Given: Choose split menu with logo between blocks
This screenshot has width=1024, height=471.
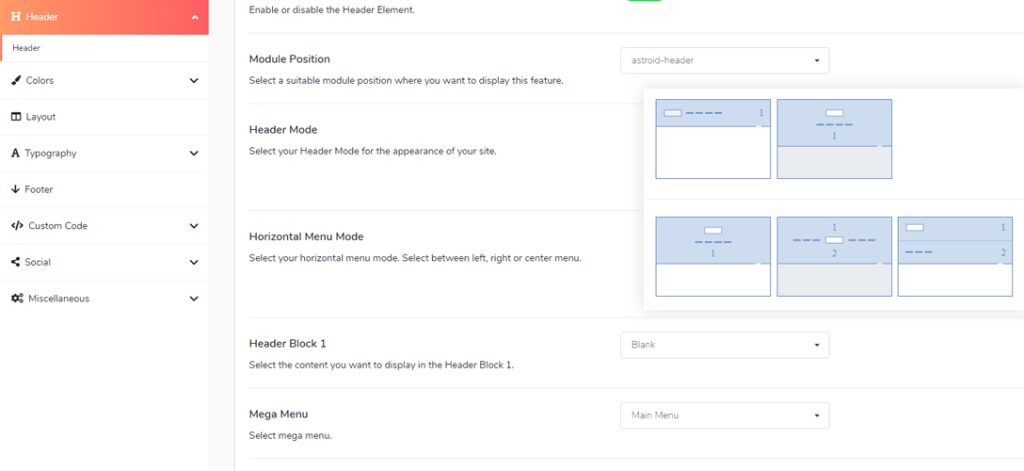Looking at the screenshot, I should coord(834,257).
